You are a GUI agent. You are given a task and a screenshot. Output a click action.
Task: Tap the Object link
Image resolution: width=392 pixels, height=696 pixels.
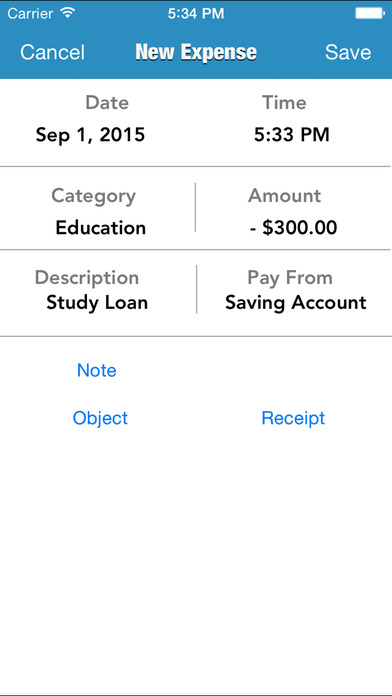[x=100, y=418]
